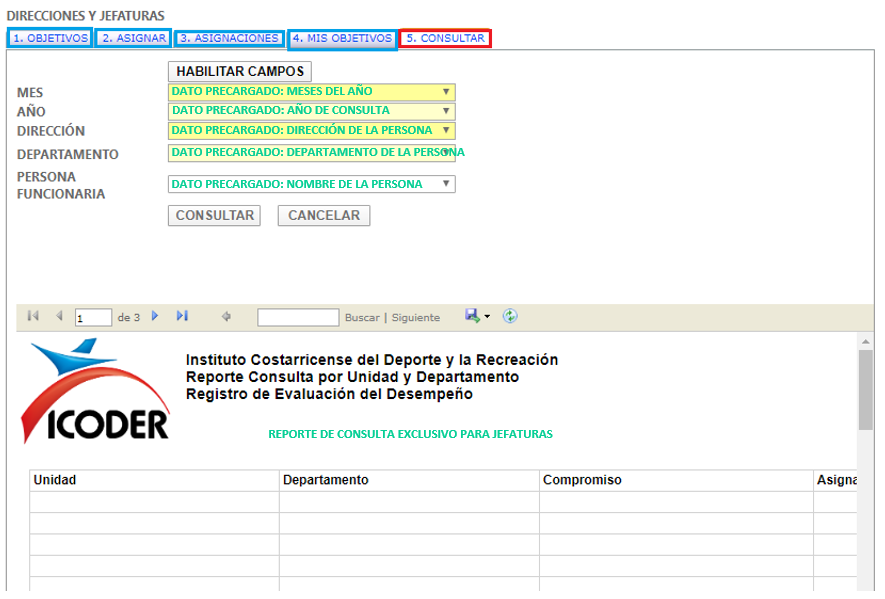Select 5. CONSULTAR tab
Image resolution: width=885 pixels, height=599 pixels.
click(x=445, y=38)
